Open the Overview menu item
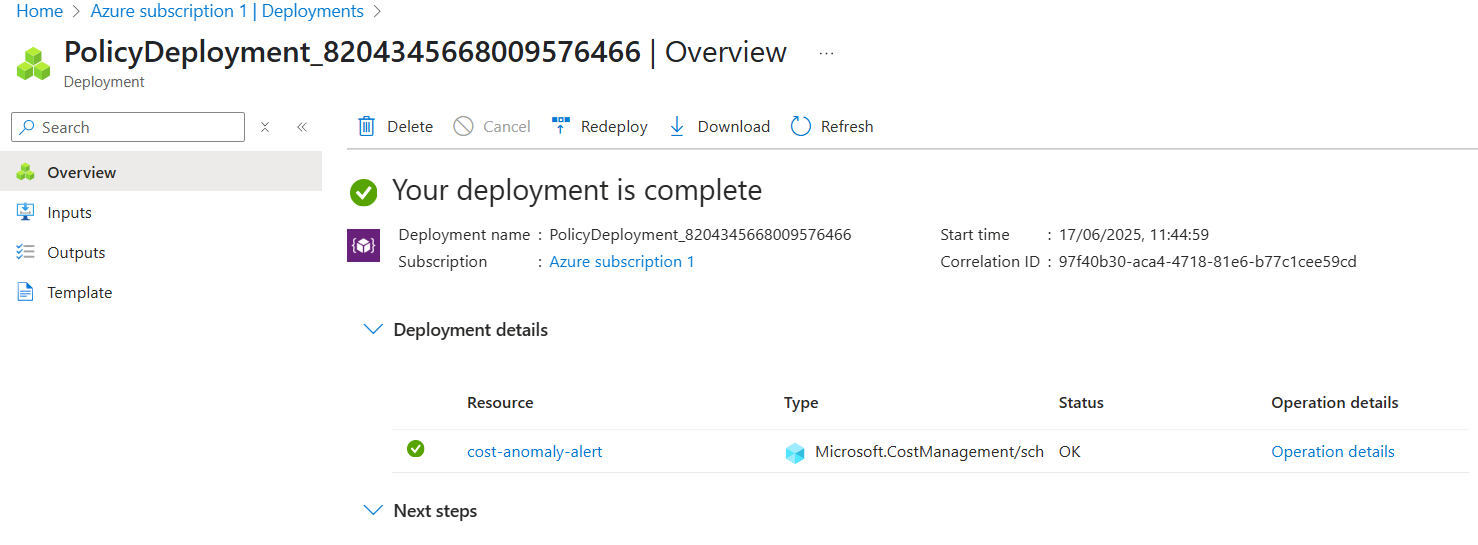This screenshot has width=1478, height=545. click(161, 172)
